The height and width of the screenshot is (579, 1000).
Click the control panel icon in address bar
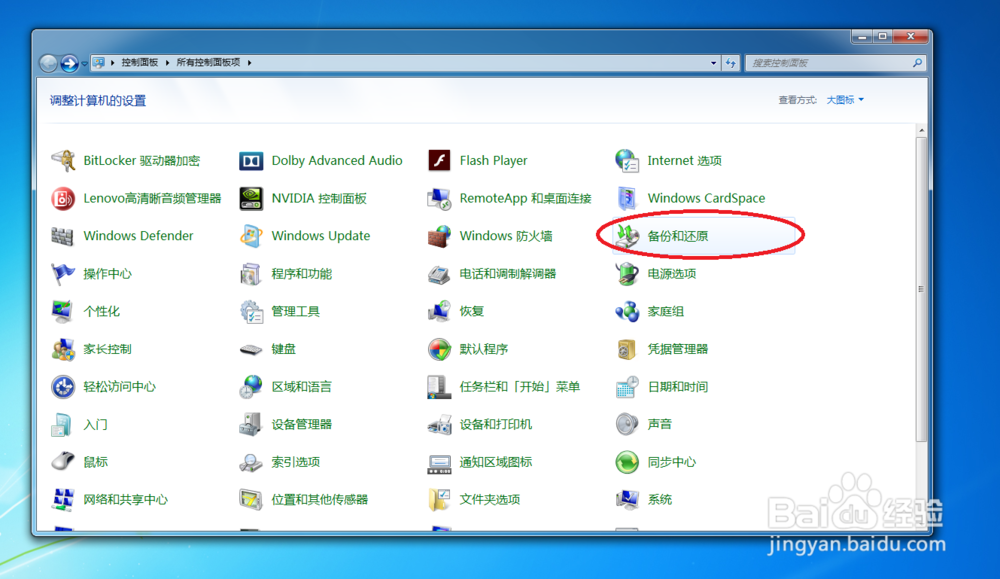(98, 62)
